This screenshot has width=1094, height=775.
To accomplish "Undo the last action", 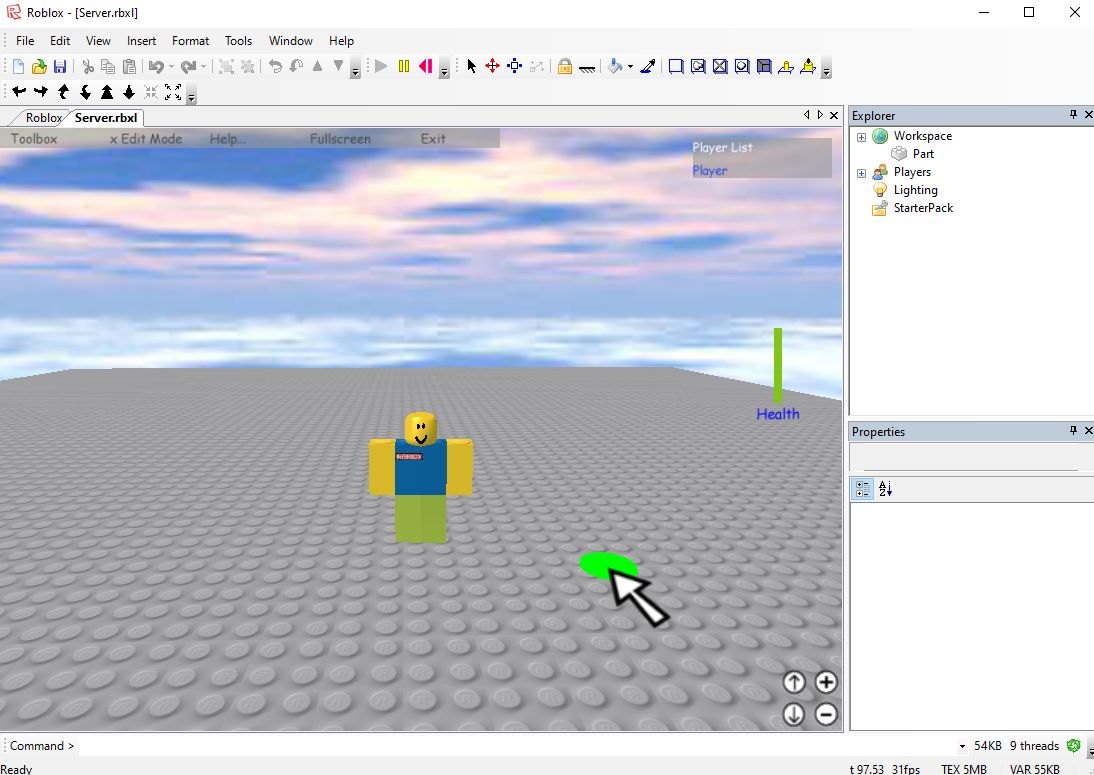I will click(156, 66).
